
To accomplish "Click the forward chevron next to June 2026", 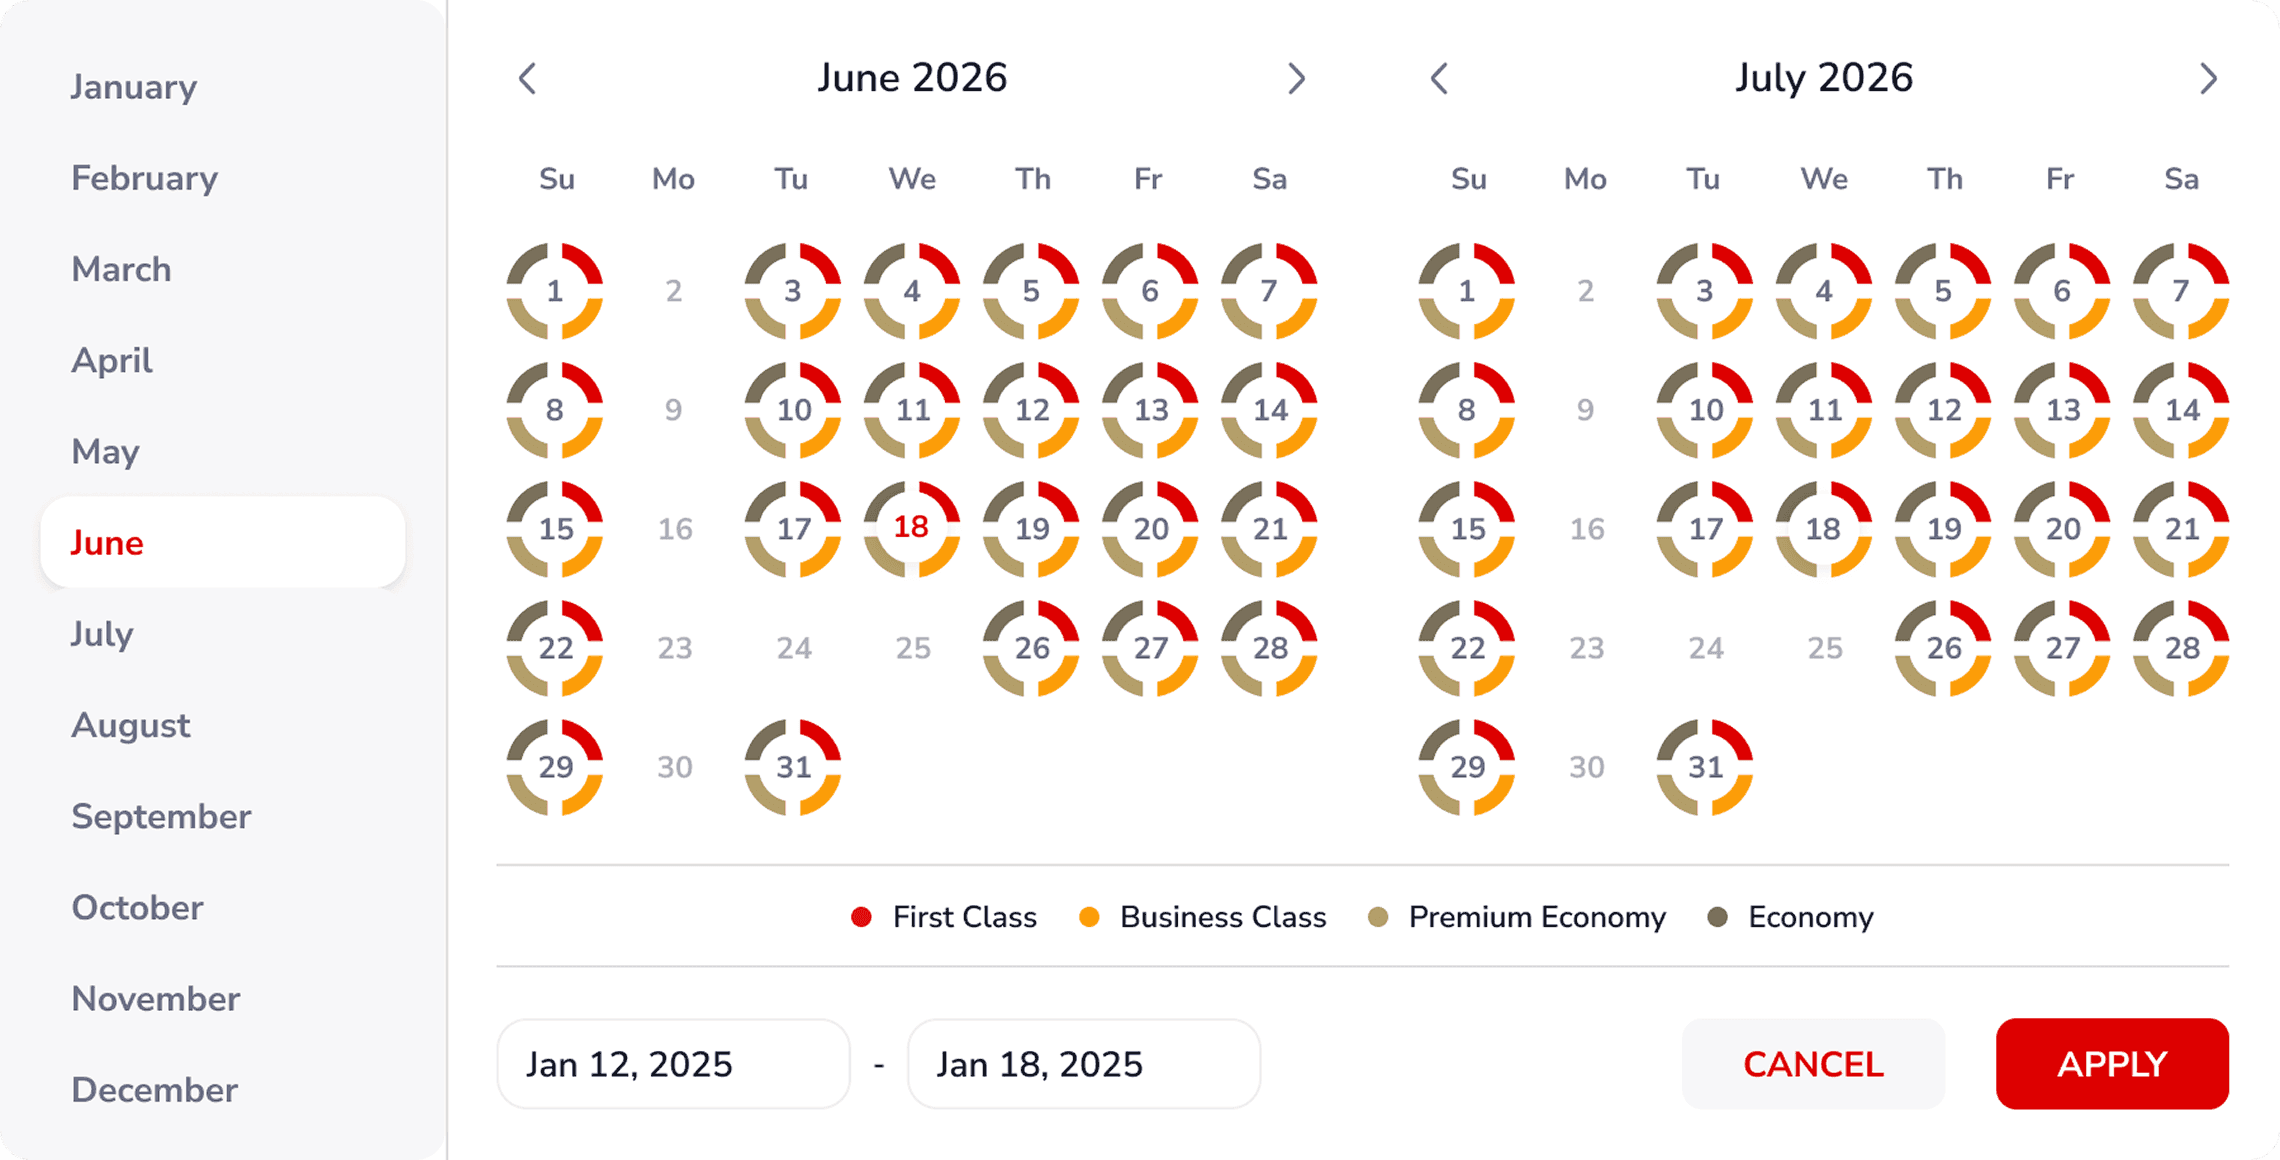I will (1297, 77).
